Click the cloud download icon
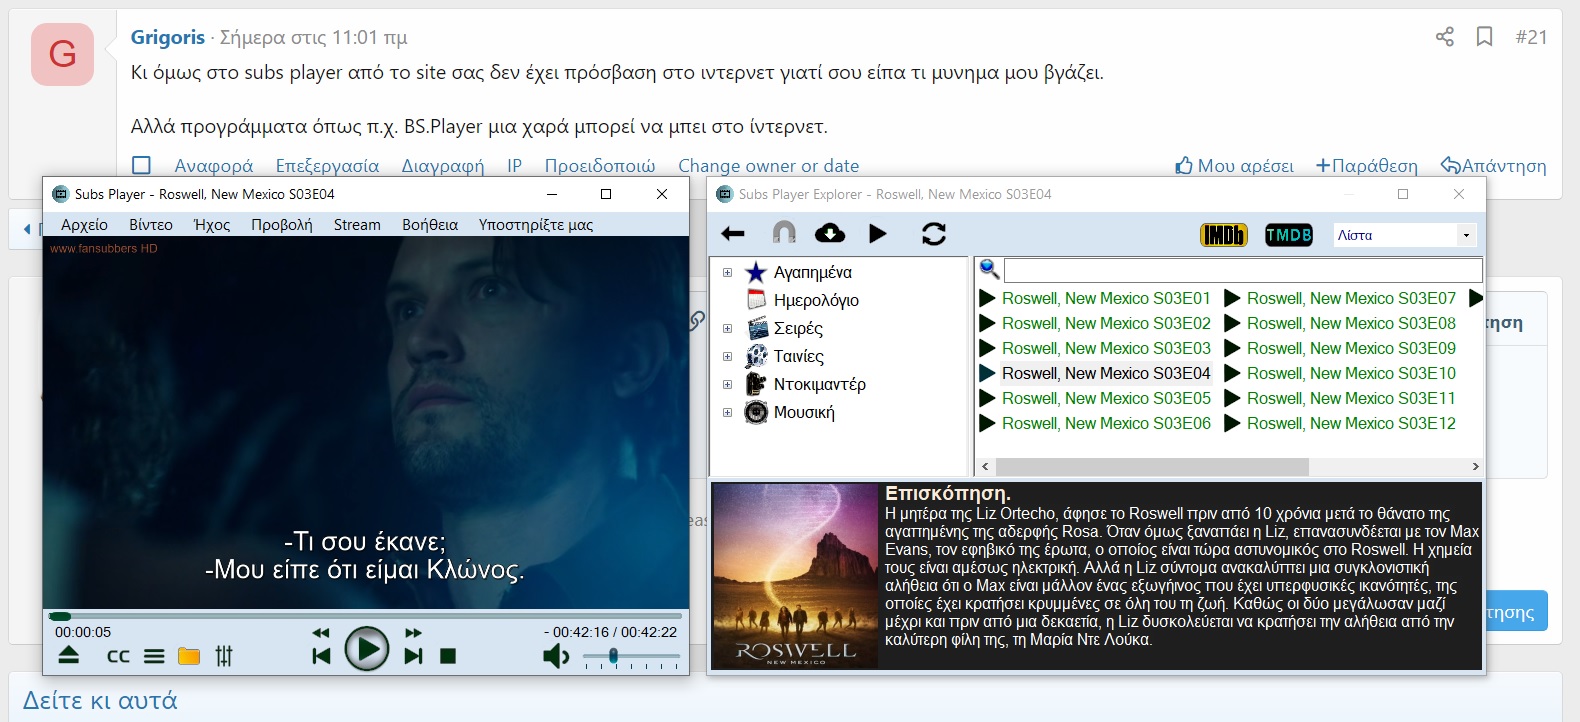The height and width of the screenshot is (722, 1580). (830, 233)
